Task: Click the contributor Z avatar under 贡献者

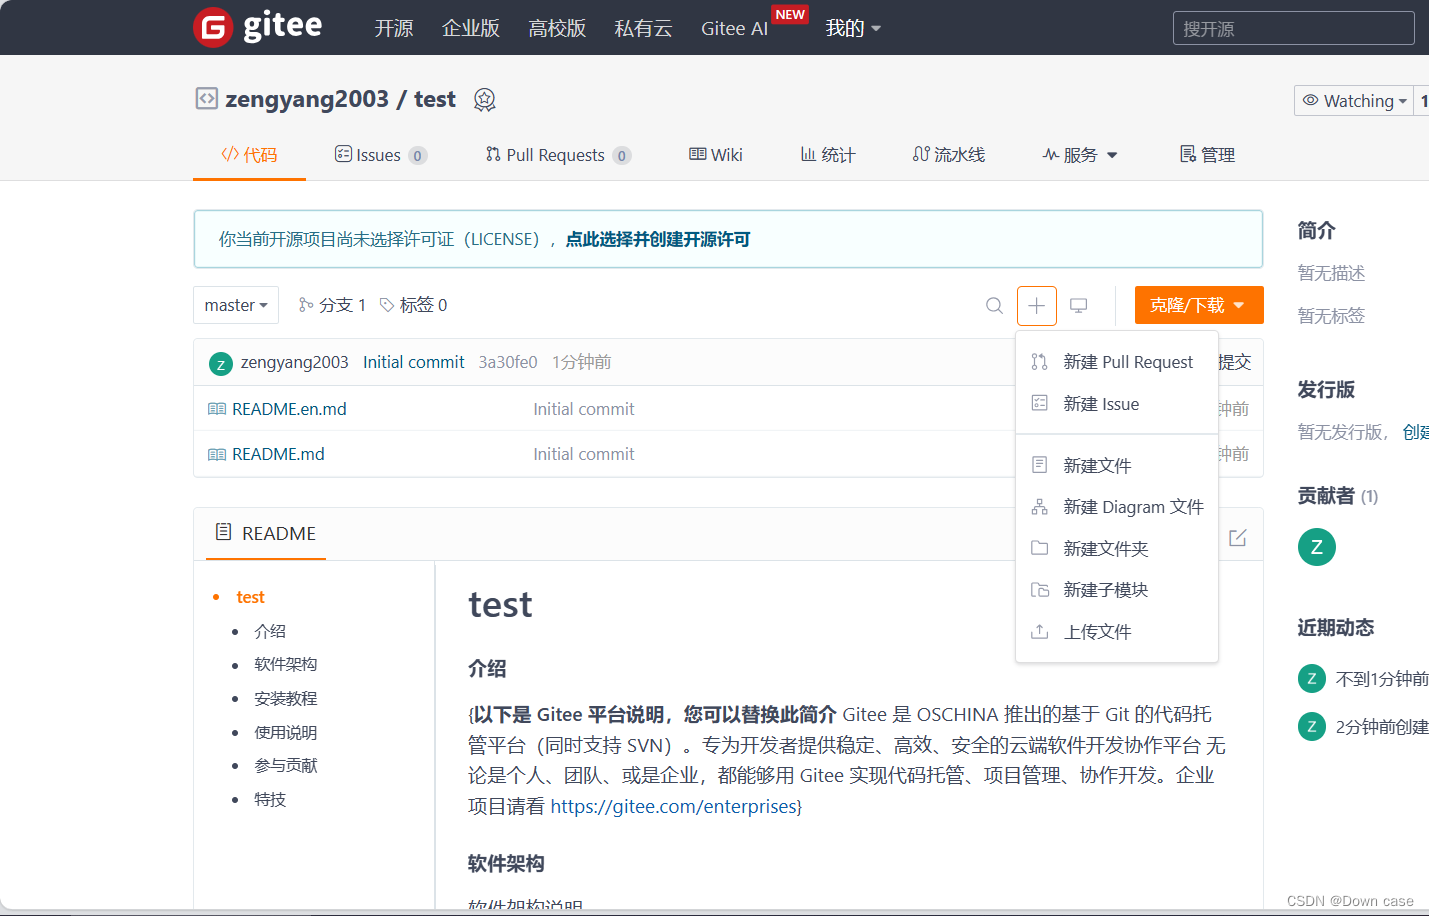Action: pos(1317,547)
